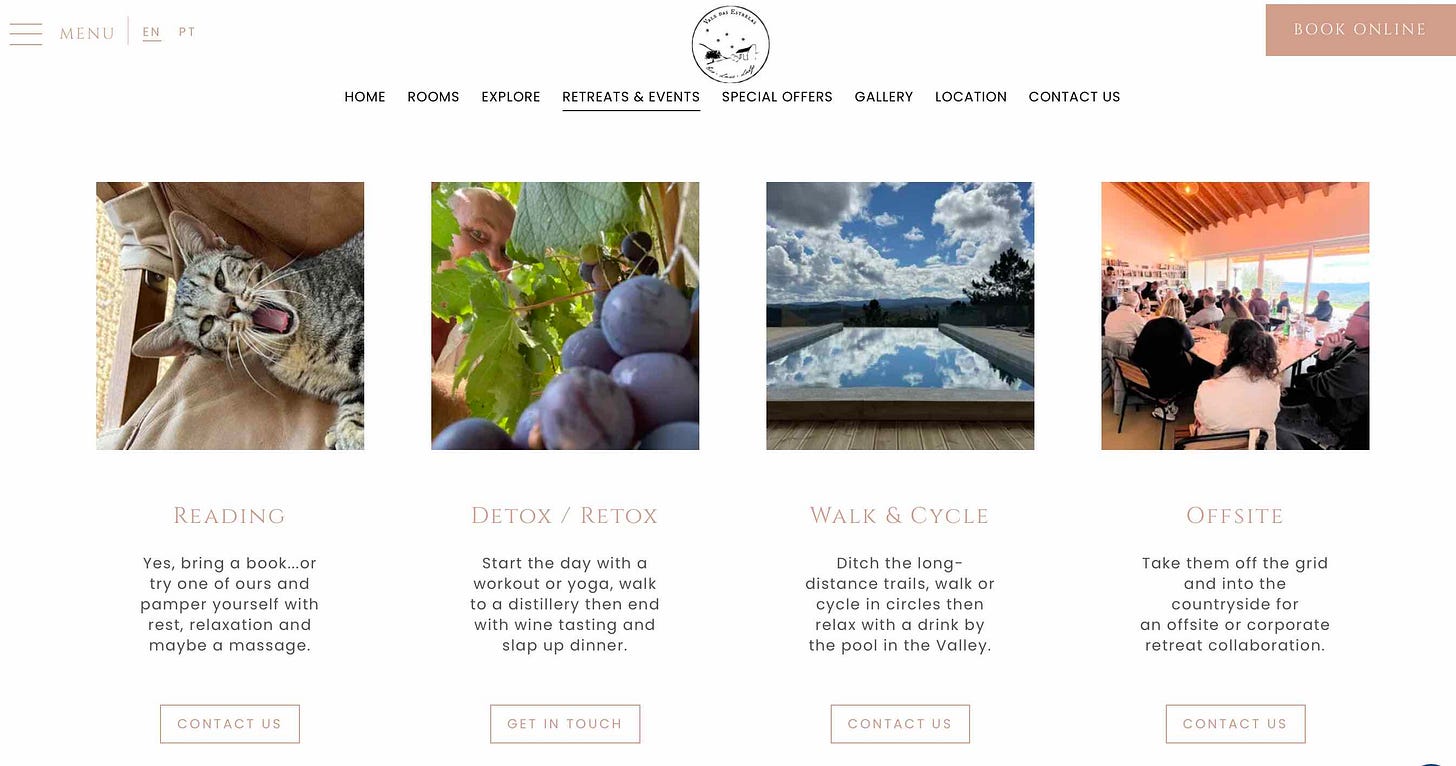The width and height of the screenshot is (1456, 766).
Task: Click Get In Touch under Detox / Retox
Action: (x=565, y=724)
